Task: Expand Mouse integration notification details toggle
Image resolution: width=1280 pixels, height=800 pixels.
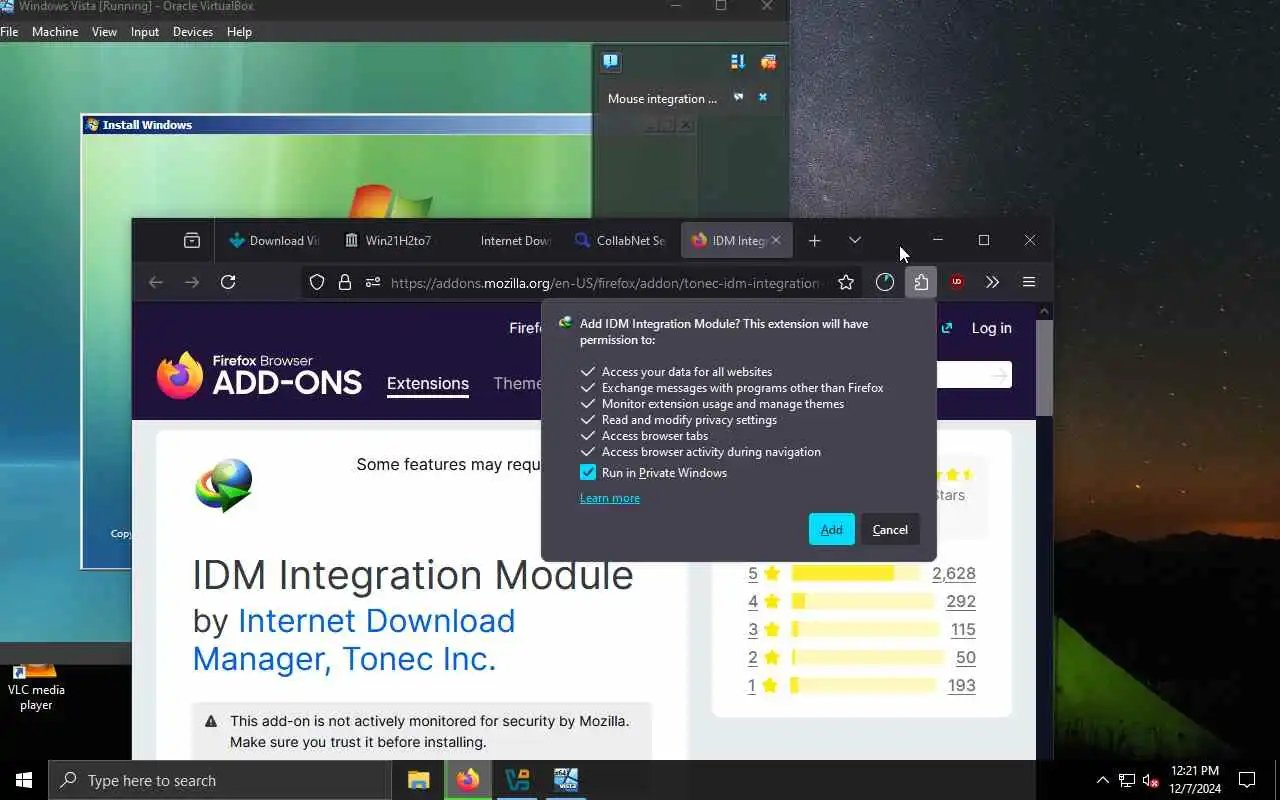Action: tap(739, 97)
